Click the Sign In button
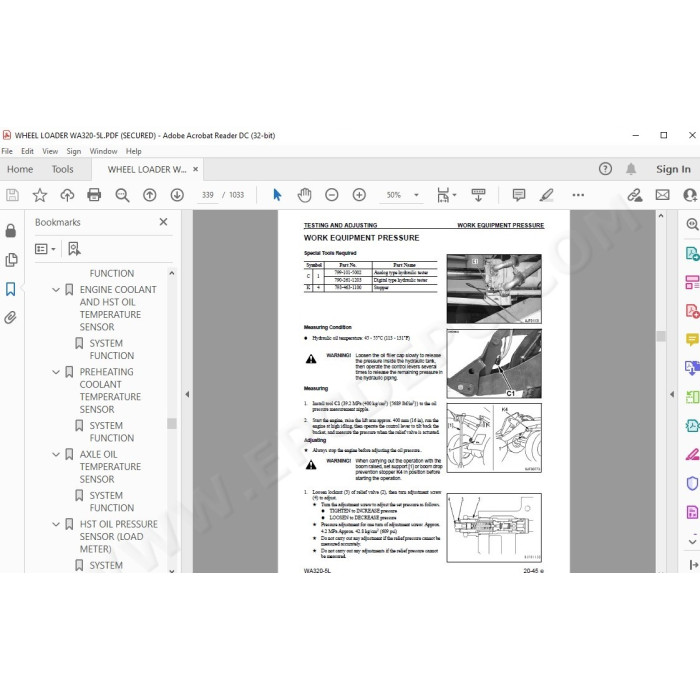 673,169
